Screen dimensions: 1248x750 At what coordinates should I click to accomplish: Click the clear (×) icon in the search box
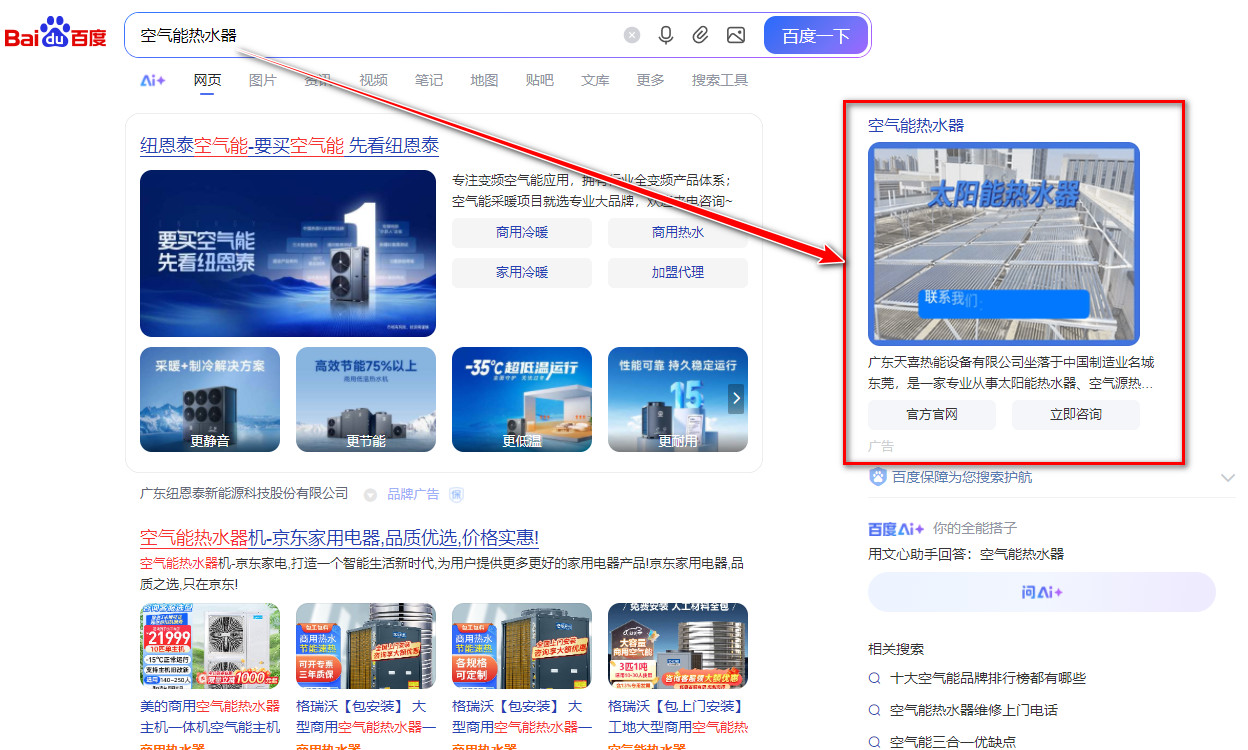(632, 34)
